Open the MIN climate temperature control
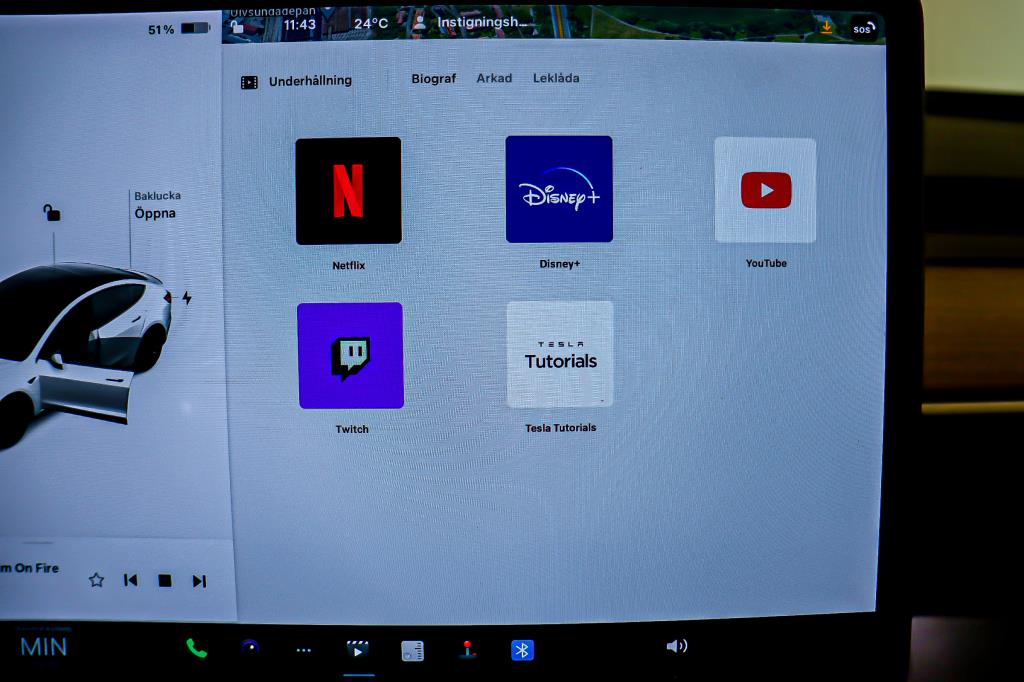 coord(44,647)
